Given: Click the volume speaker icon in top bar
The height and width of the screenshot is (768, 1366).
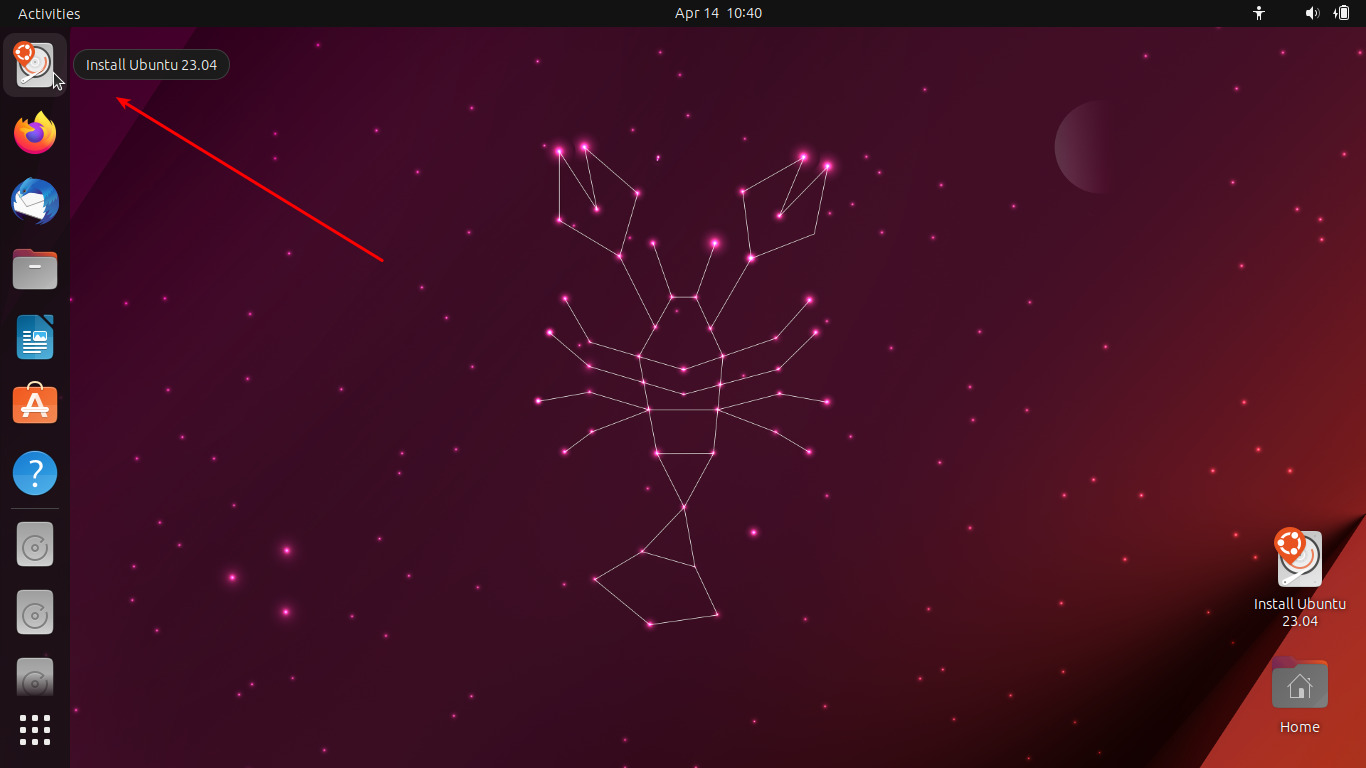Looking at the screenshot, I should (1312, 13).
